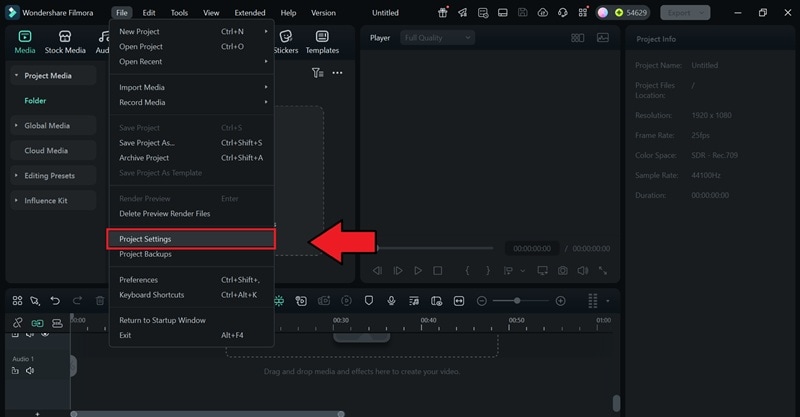Click the layout mode monitor icon
Image resolution: width=800 pixels, height=417 pixels.
pyautogui.click(x=503, y=13)
